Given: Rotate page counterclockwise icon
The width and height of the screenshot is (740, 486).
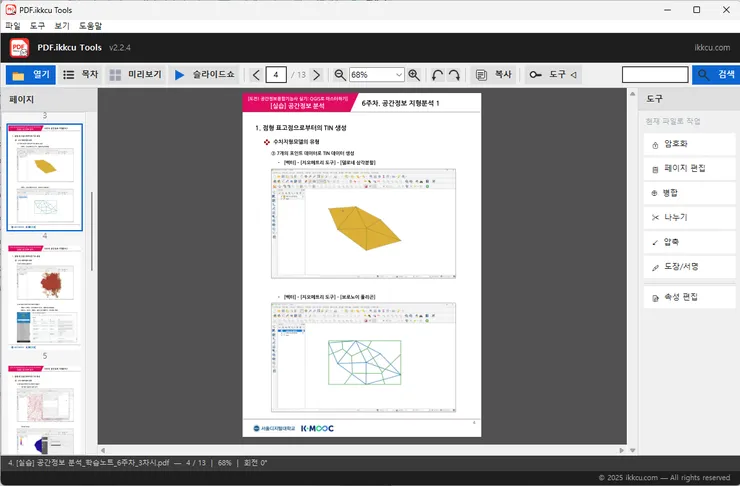Looking at the screenshot, I should tap(437, 75).
